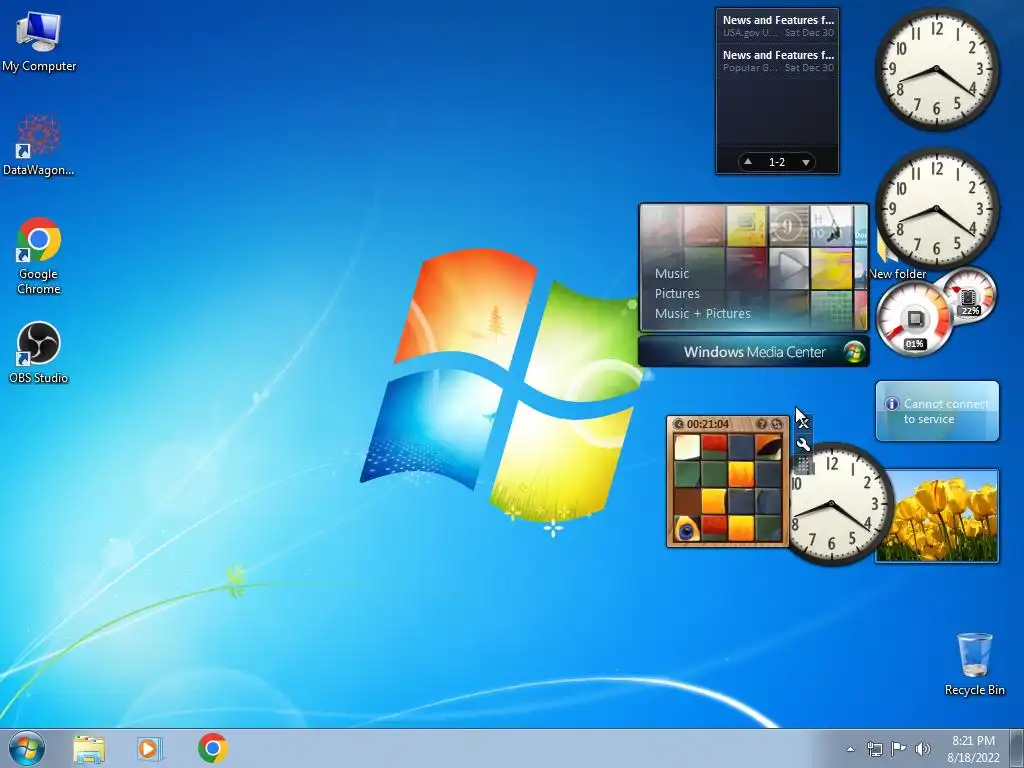
Task: Open the Windows Start orb
Action: tap(27, 748)
